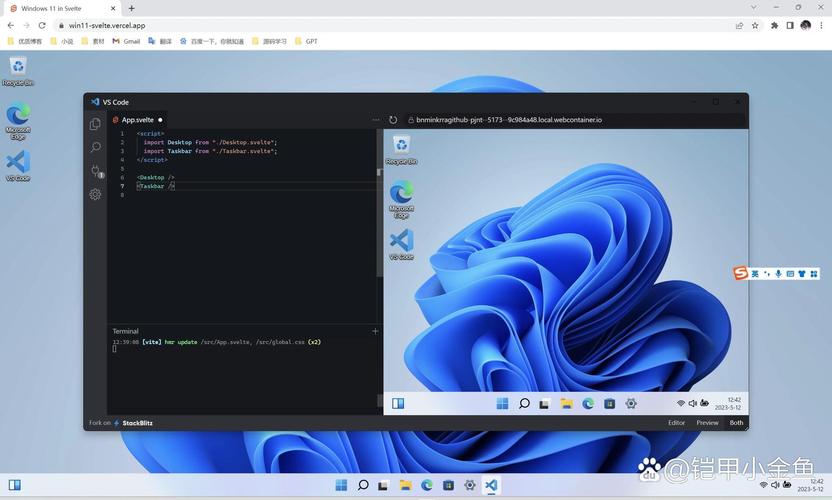Open Microsoft Store on the bottom taskbar

coord(448,485)
